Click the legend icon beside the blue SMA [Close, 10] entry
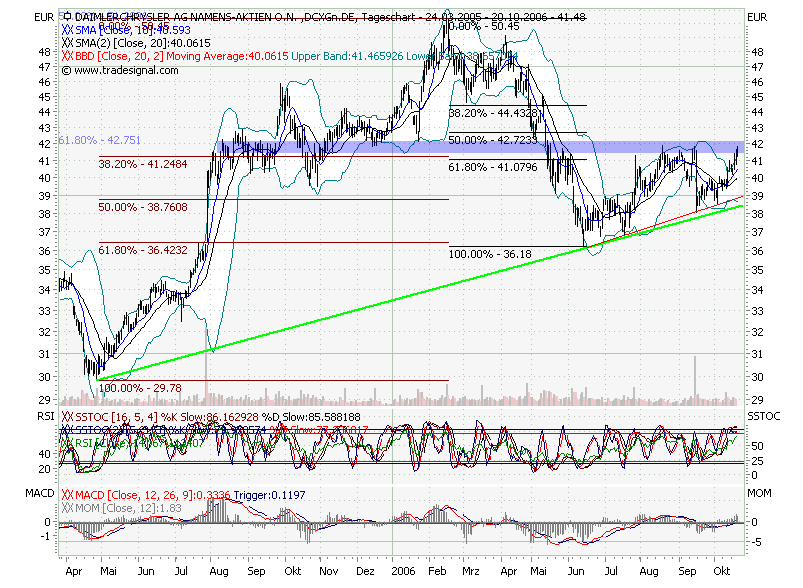Image resolution: width=803 pixels, height=588 pixels. click(66, 30)
